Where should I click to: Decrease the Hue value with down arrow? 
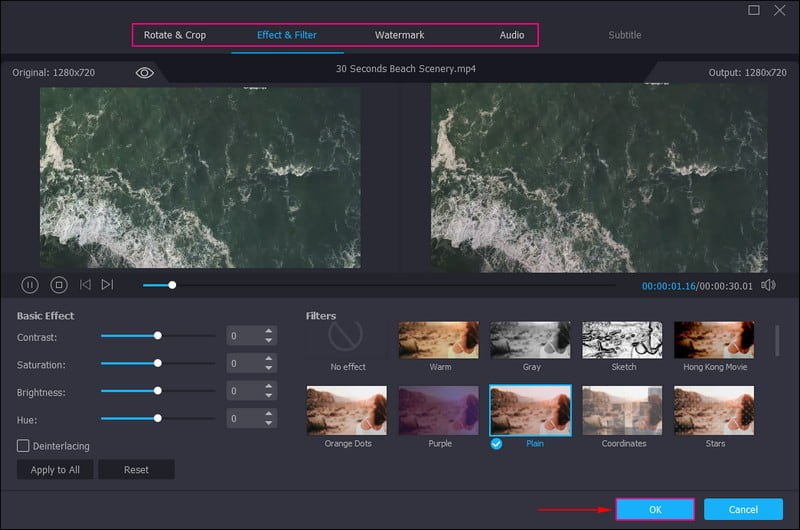(268, 424)
